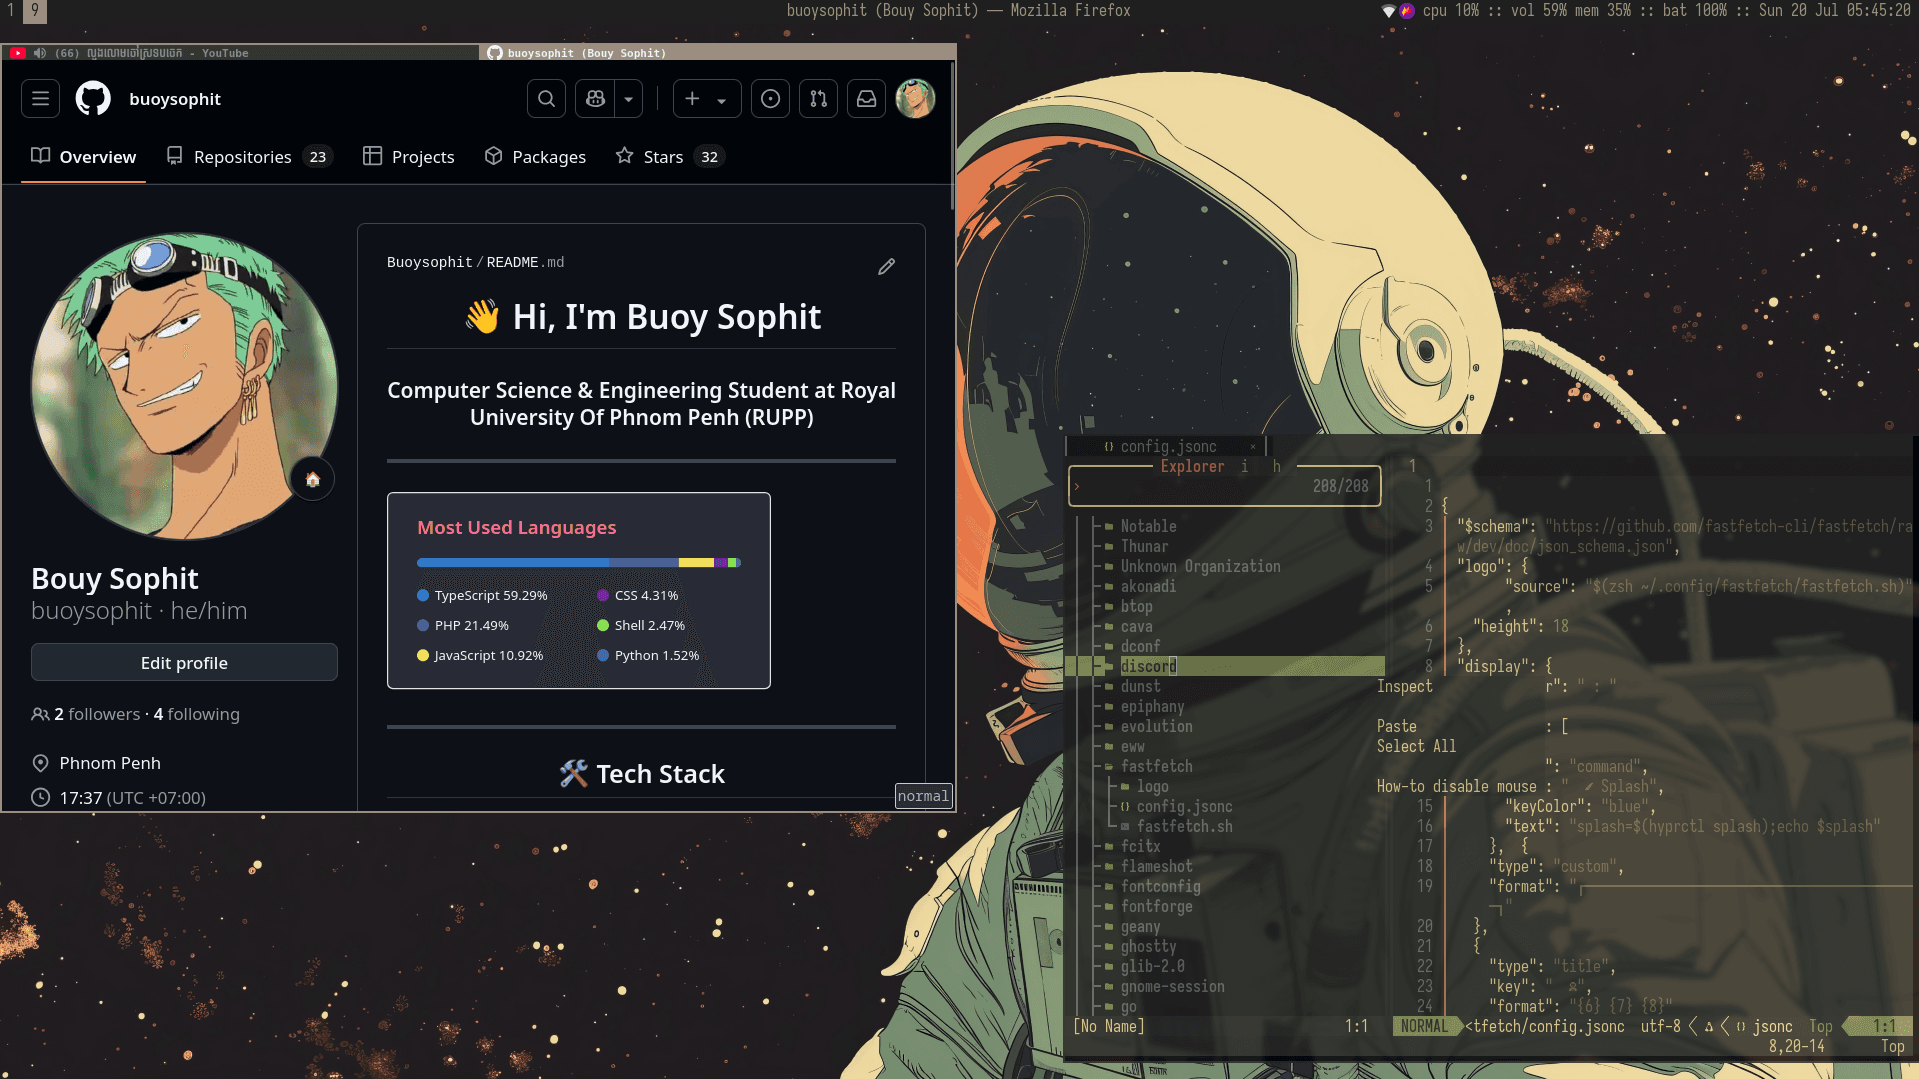1919x1079 pixels.
Task: Switch to the Repositories tab
Action: [242, 156]
